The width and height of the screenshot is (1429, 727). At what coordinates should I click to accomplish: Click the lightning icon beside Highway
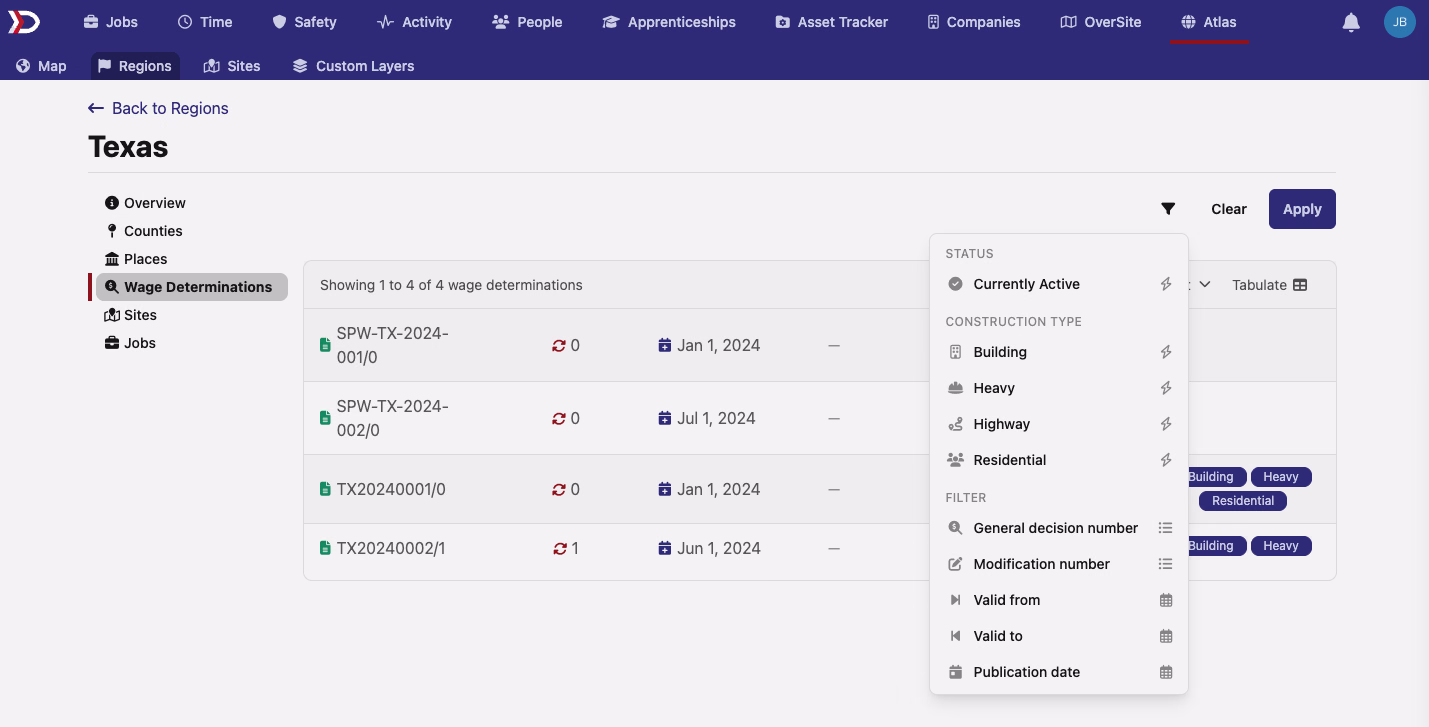point(1166,424)
